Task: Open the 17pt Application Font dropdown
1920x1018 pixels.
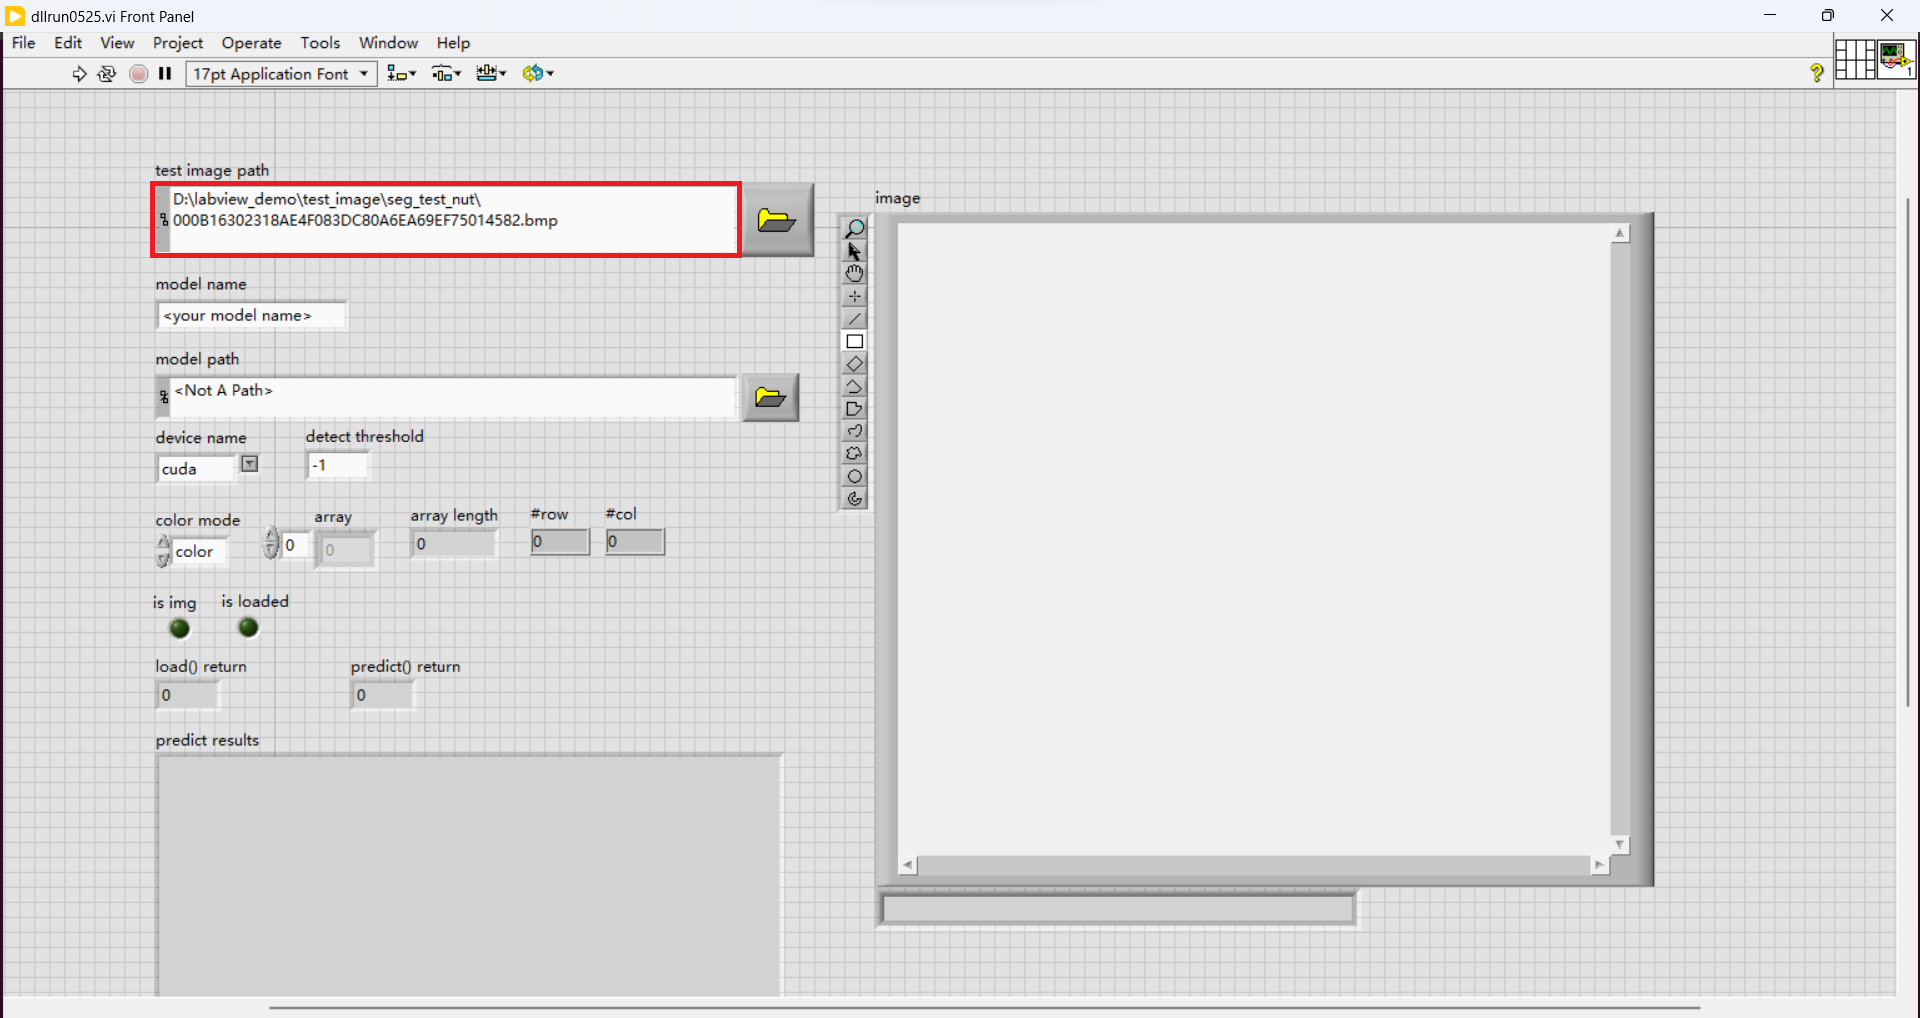Action: [x=281, y=74]
